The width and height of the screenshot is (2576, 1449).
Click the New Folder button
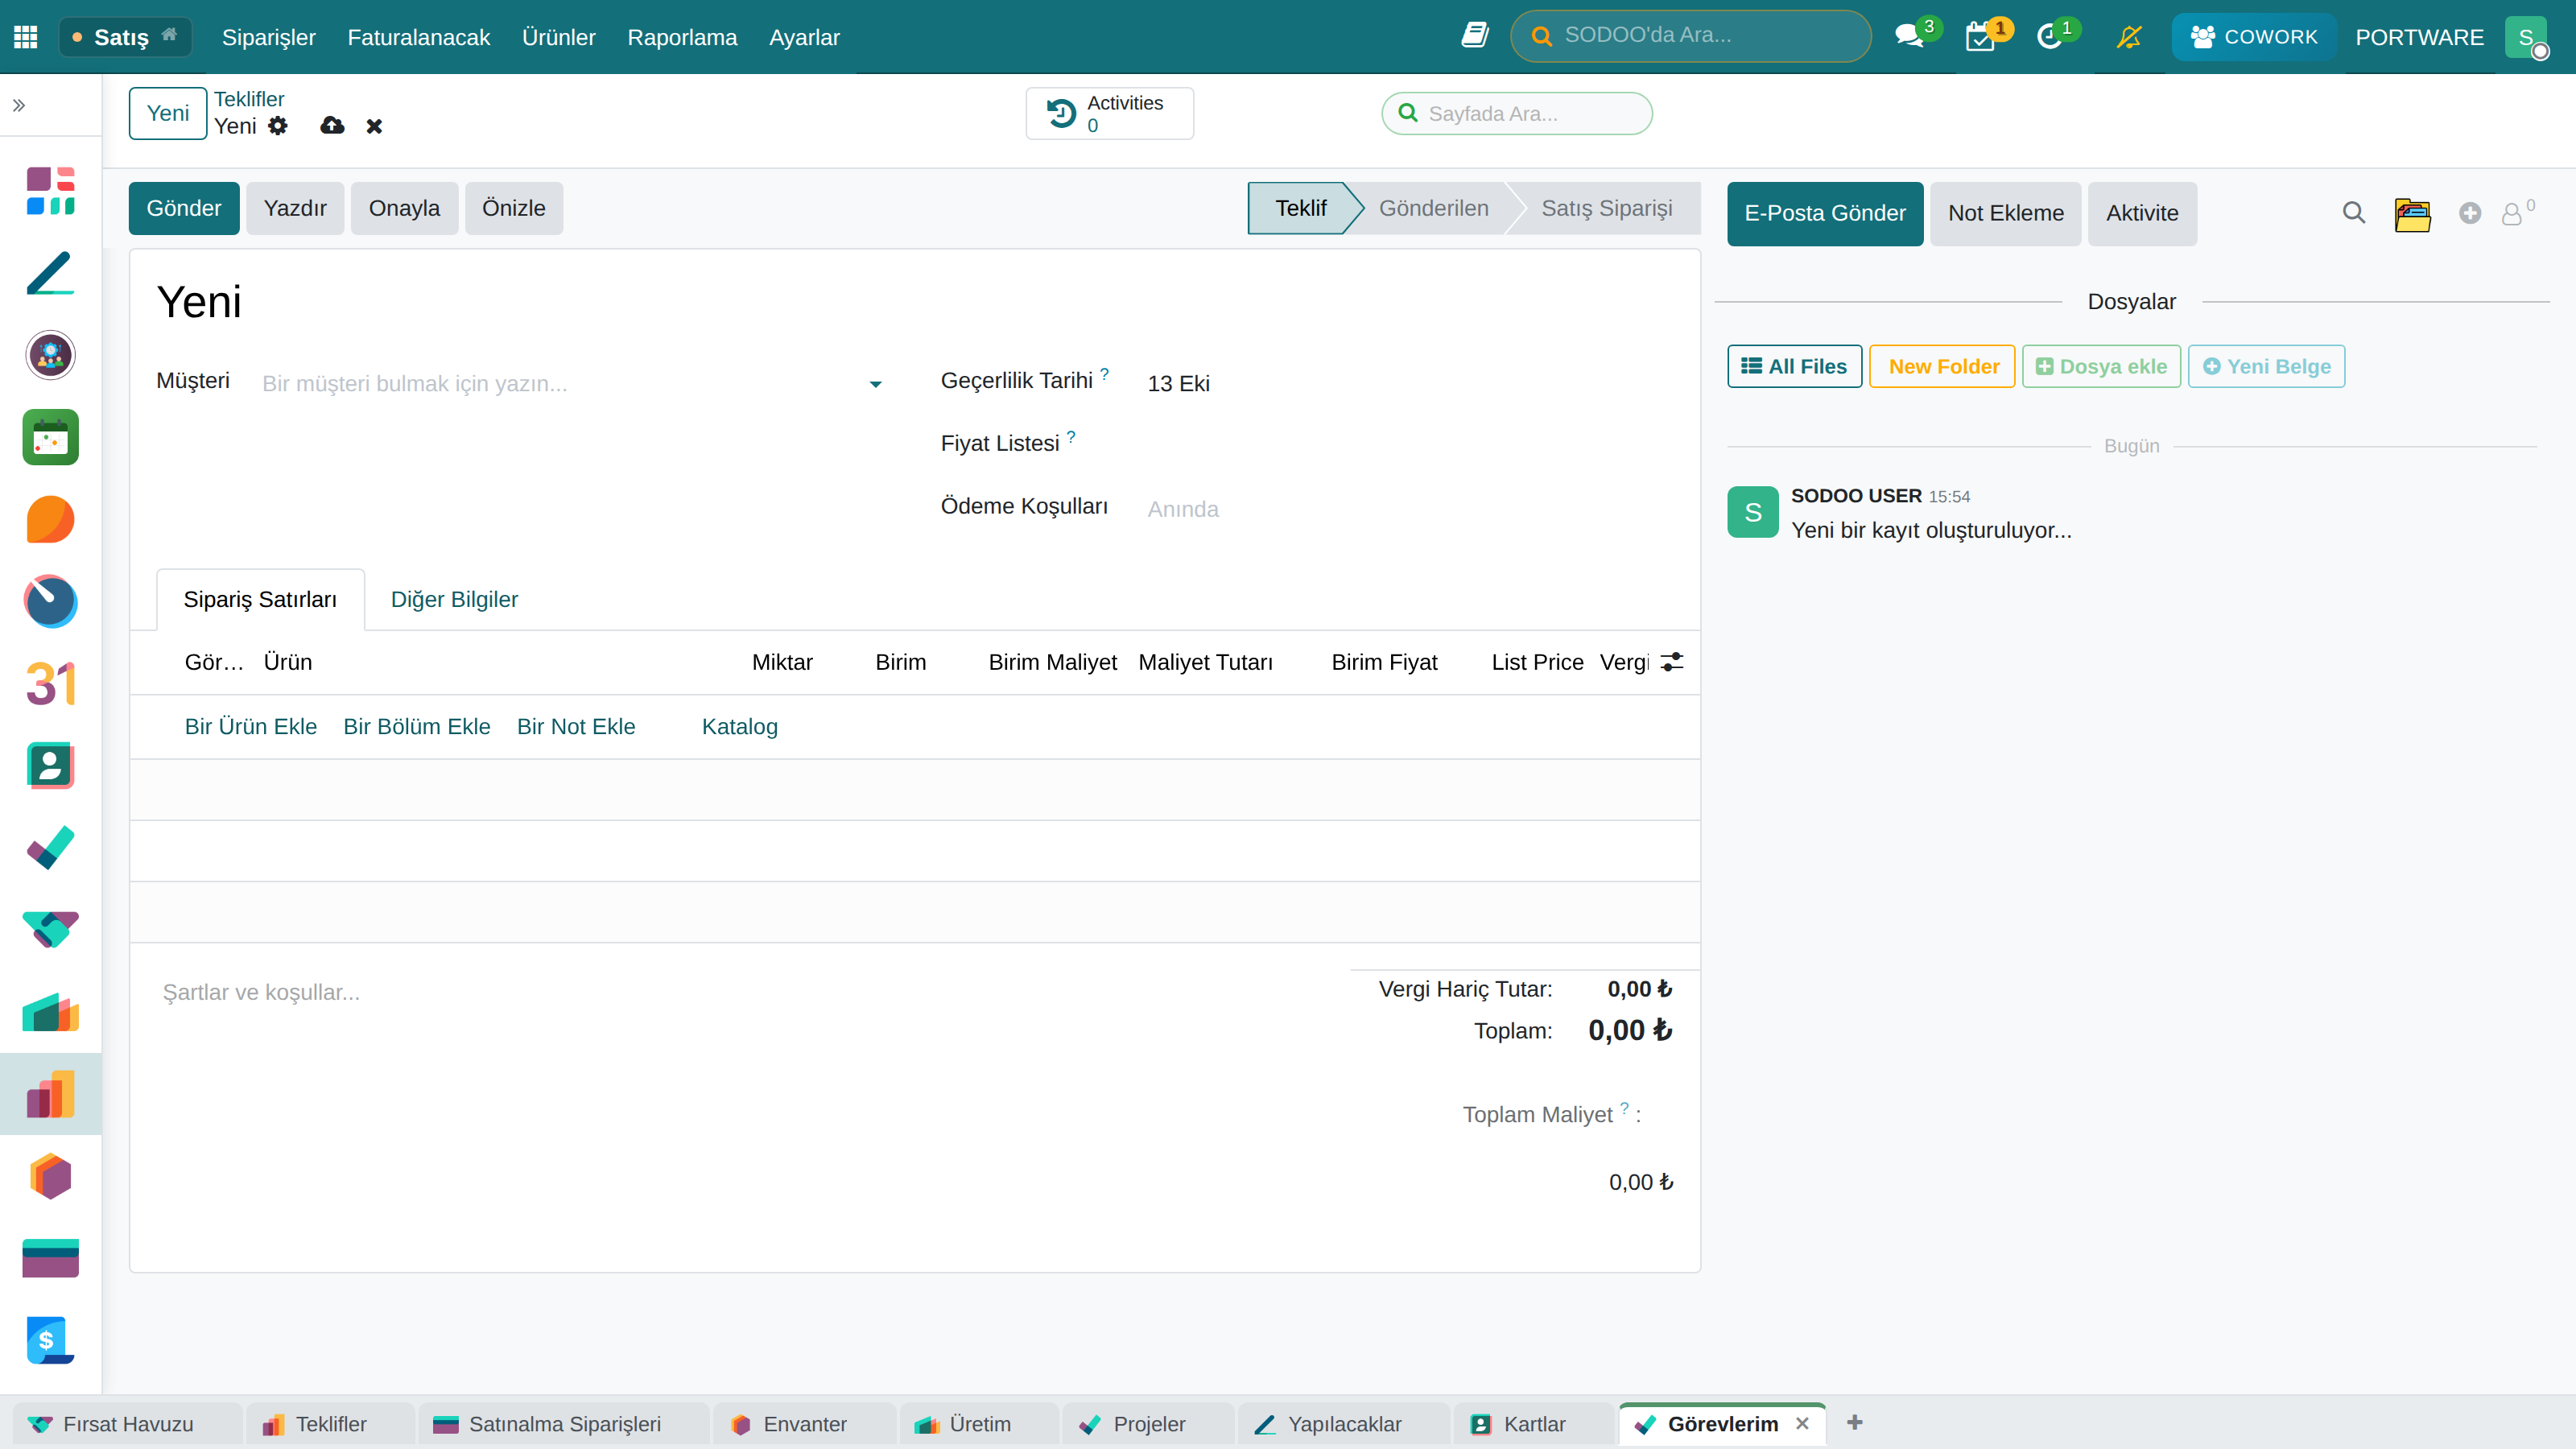tap(1942, 366)
